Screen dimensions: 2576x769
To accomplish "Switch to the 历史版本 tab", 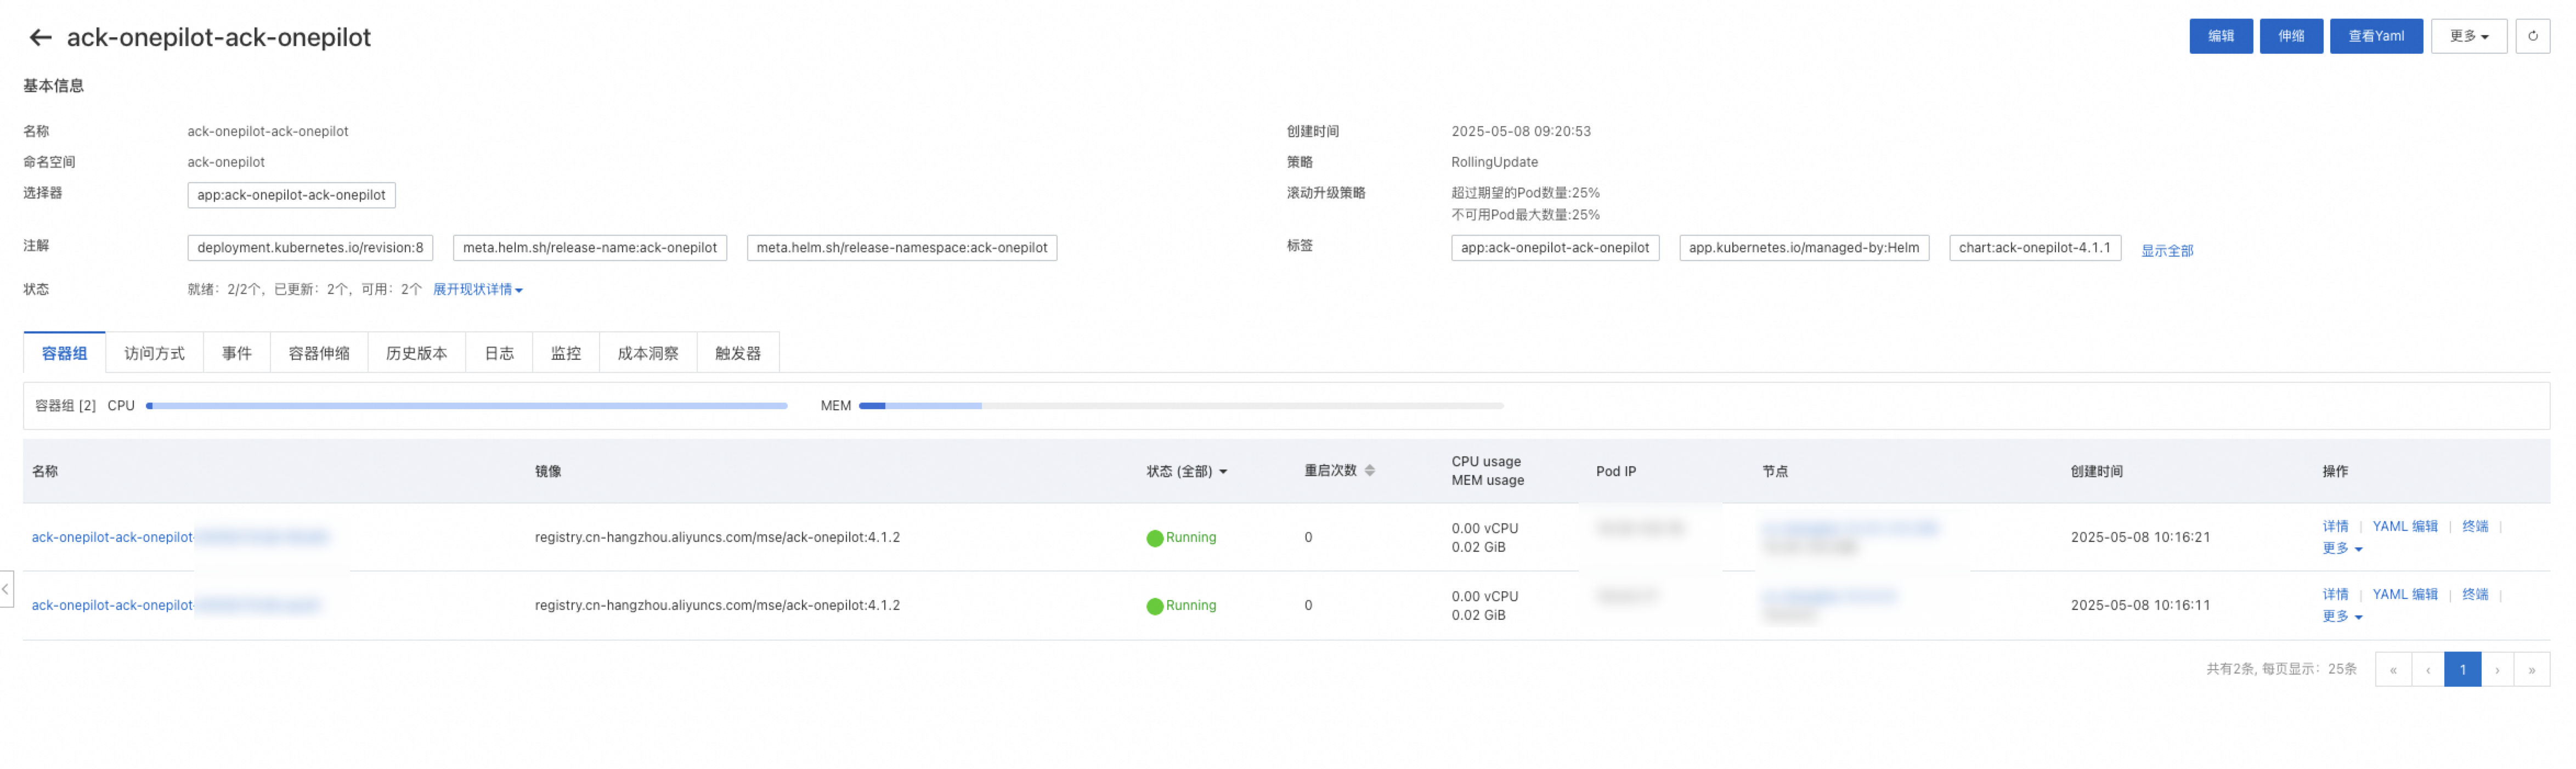I will (x=417, y=352).
